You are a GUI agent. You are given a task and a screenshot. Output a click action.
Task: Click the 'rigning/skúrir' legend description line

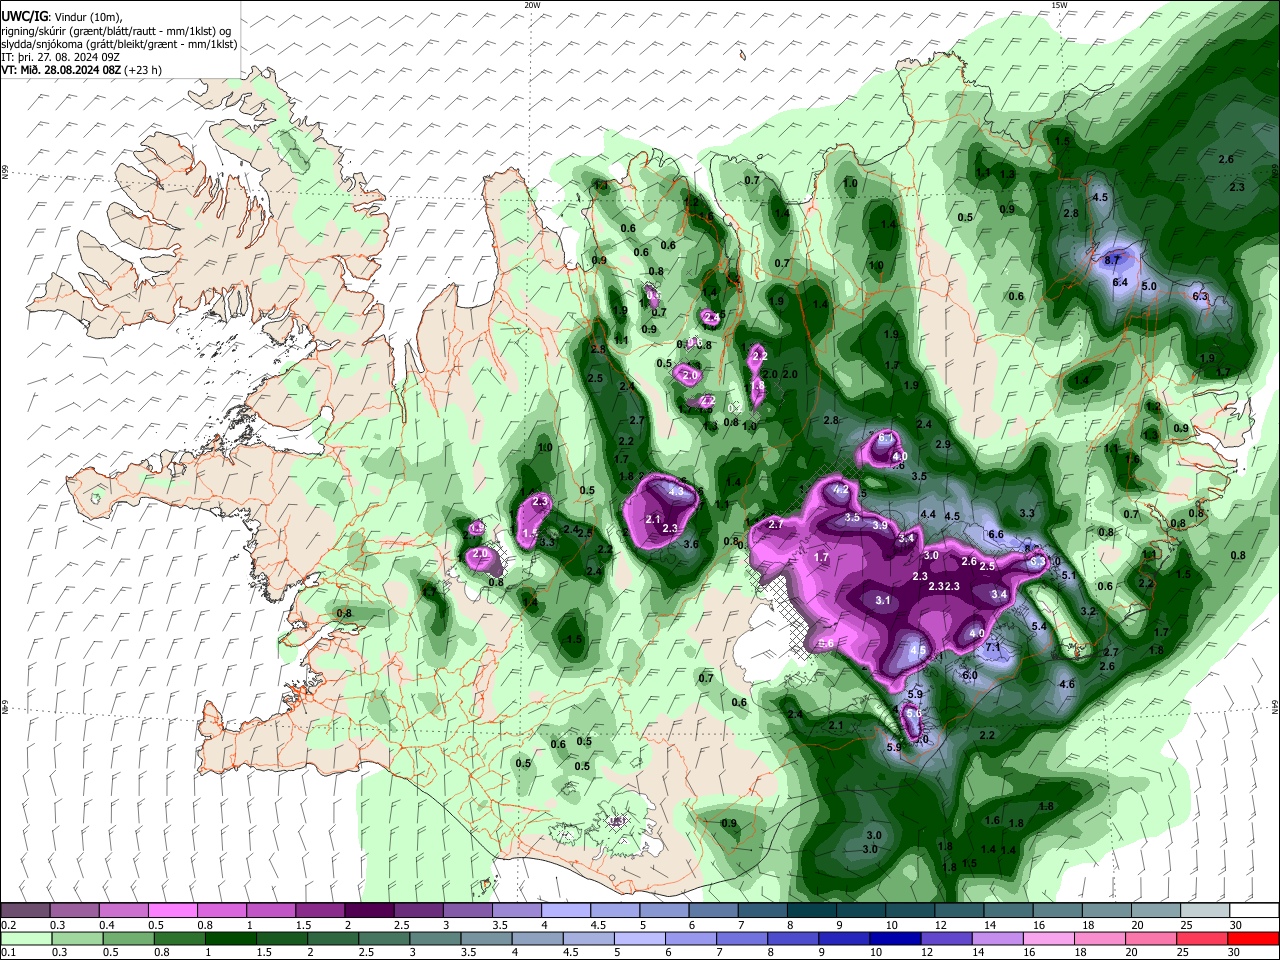(116, 31)
